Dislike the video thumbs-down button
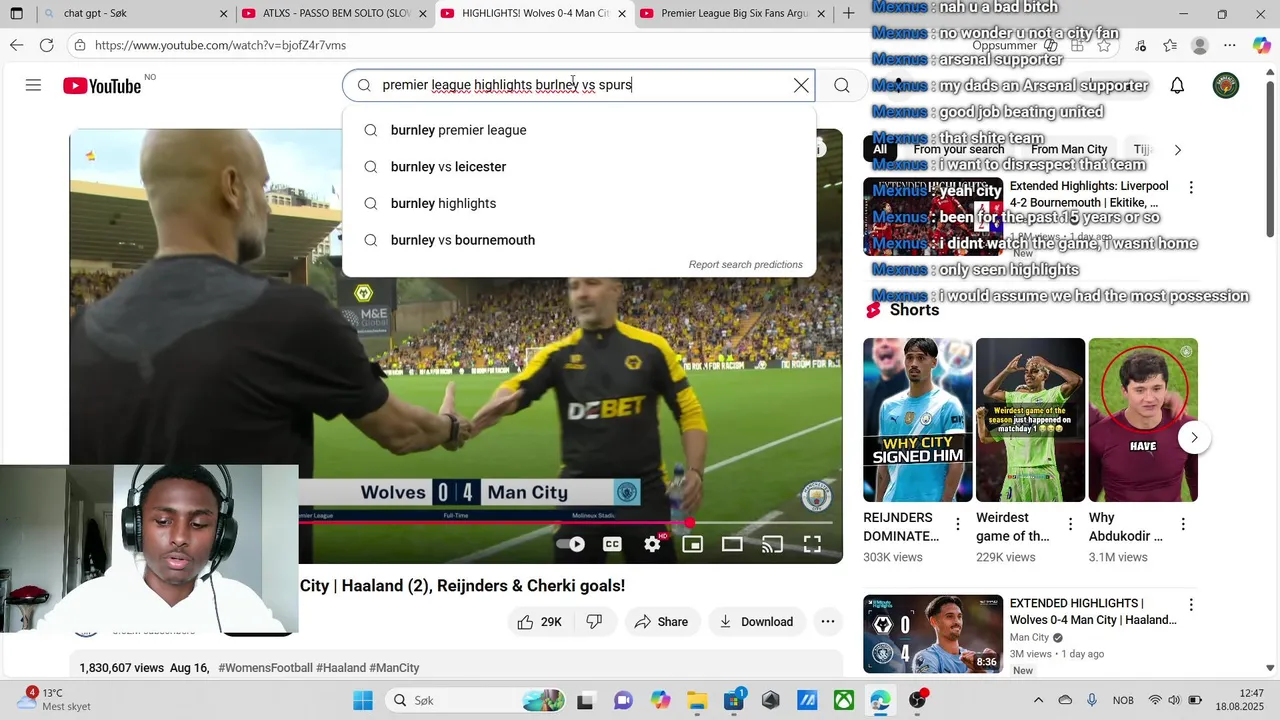 [x=594, y=622]
